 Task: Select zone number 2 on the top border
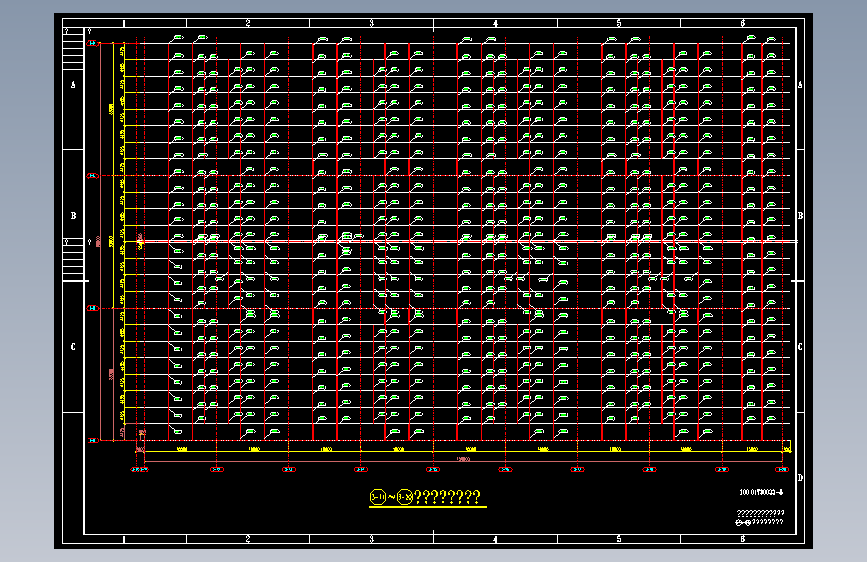248,23
